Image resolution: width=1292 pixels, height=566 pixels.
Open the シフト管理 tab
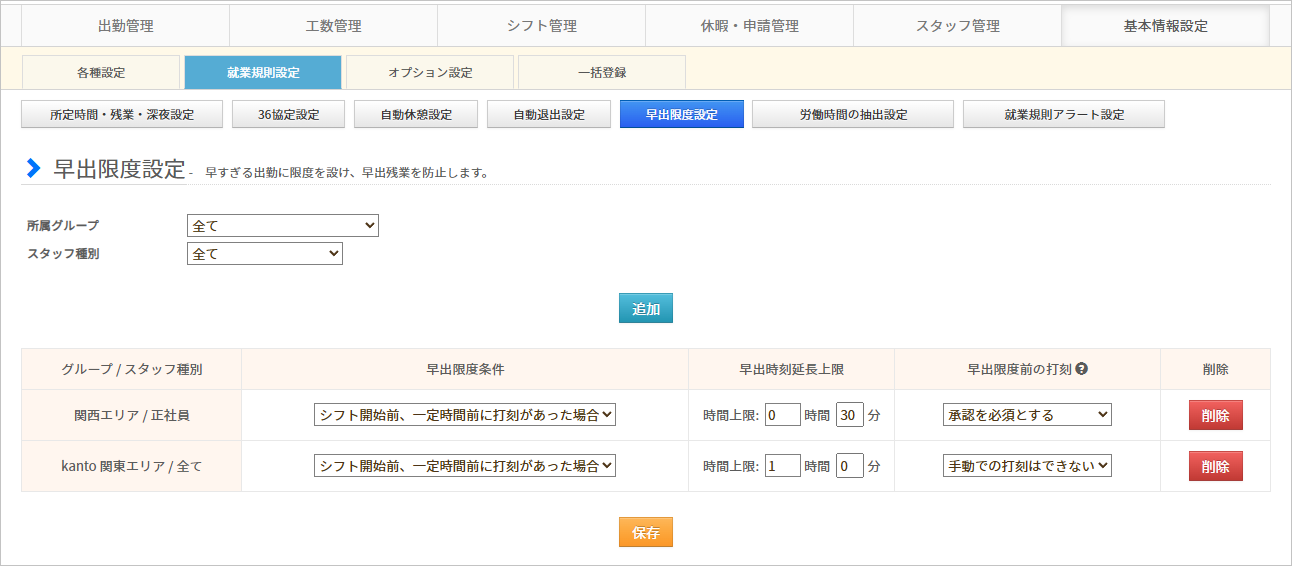coord(541,26)
